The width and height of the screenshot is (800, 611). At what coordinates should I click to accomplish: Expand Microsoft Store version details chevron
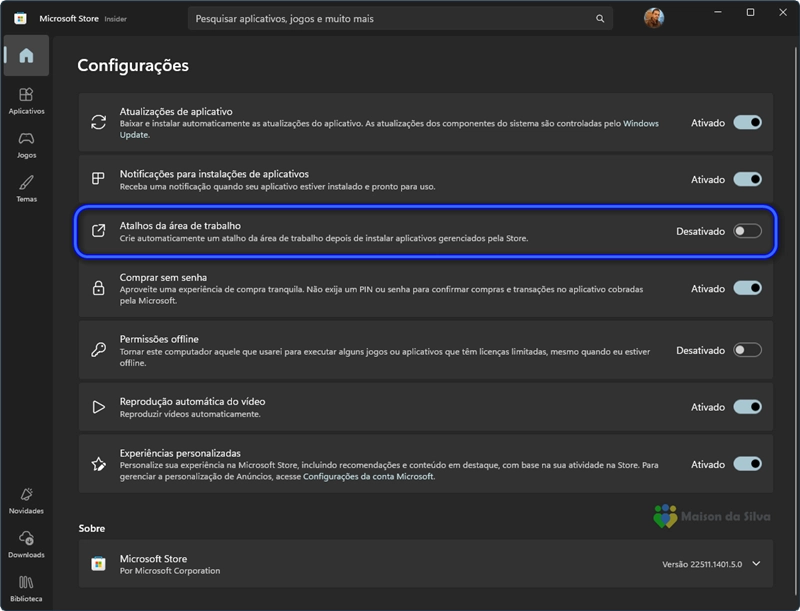pos(756,564)
